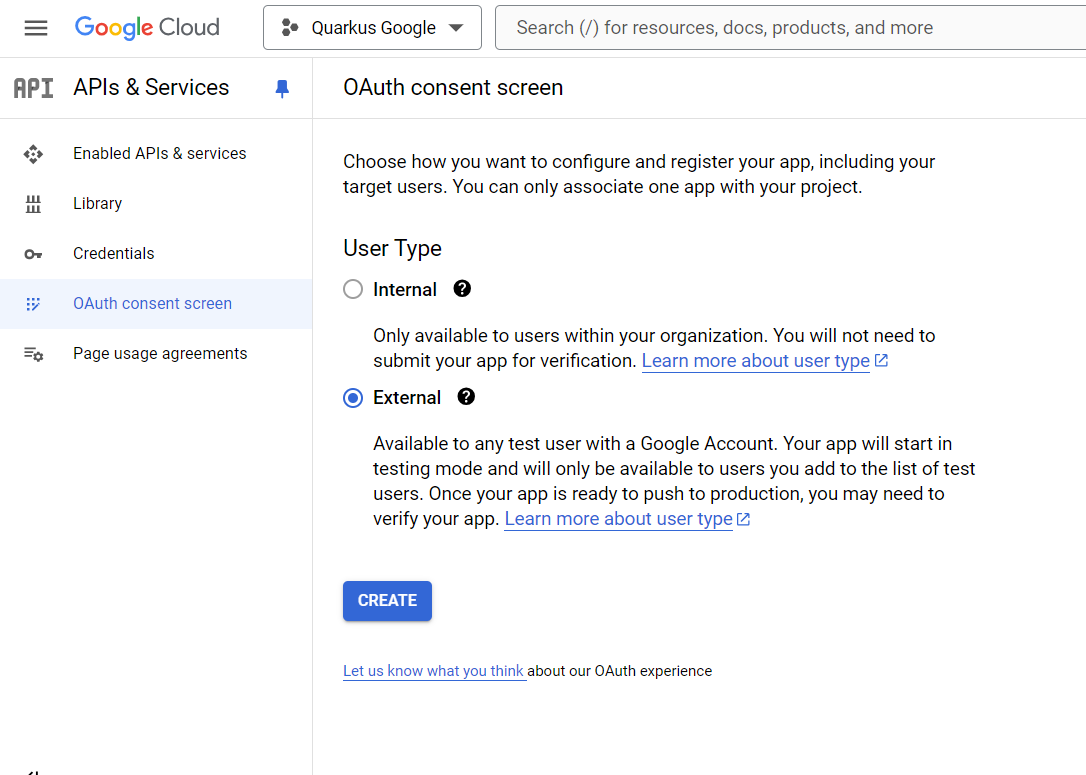Click the Library sidebar icon
This screenshot has height=775, width=1086.
(33, 204)
